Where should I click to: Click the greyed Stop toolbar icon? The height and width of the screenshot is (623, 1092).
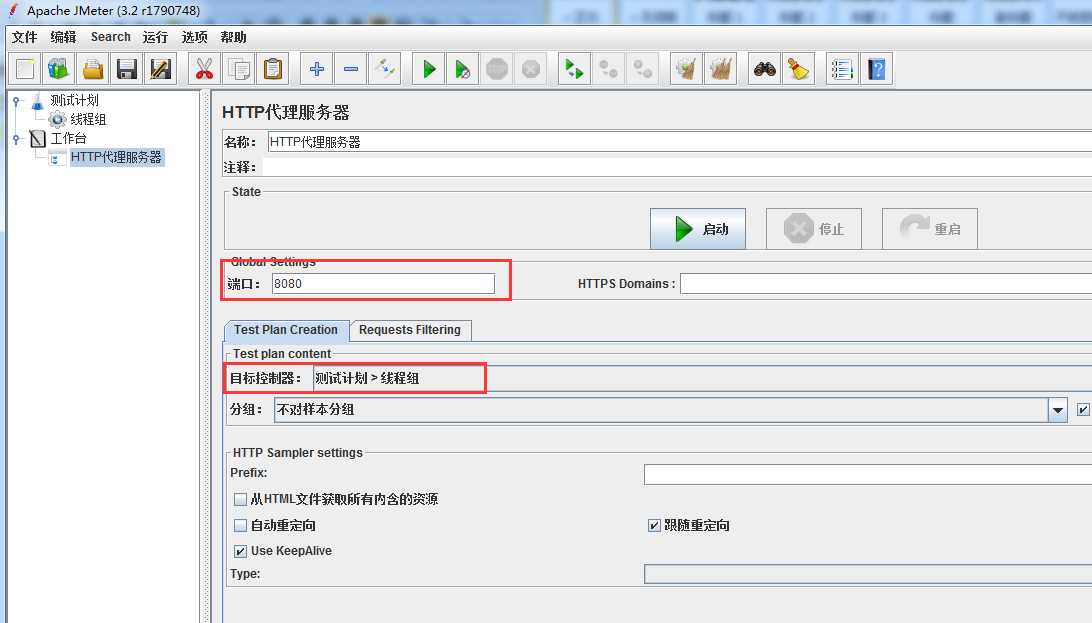coord(497,69)
